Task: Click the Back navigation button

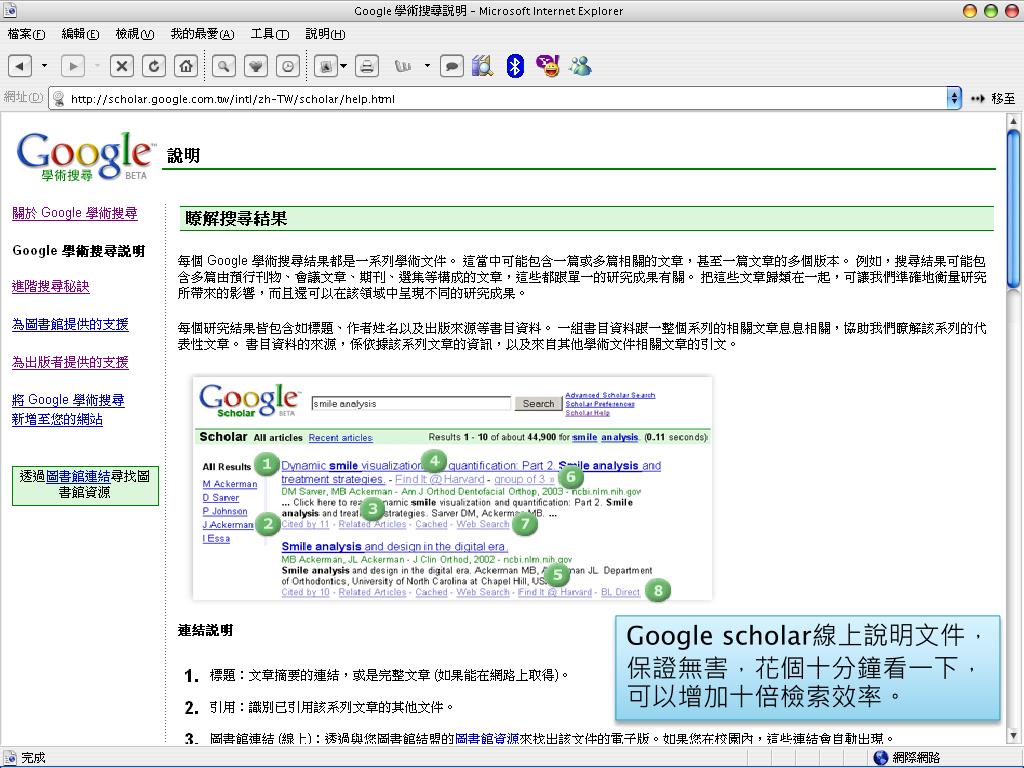Action: (20, 66)
